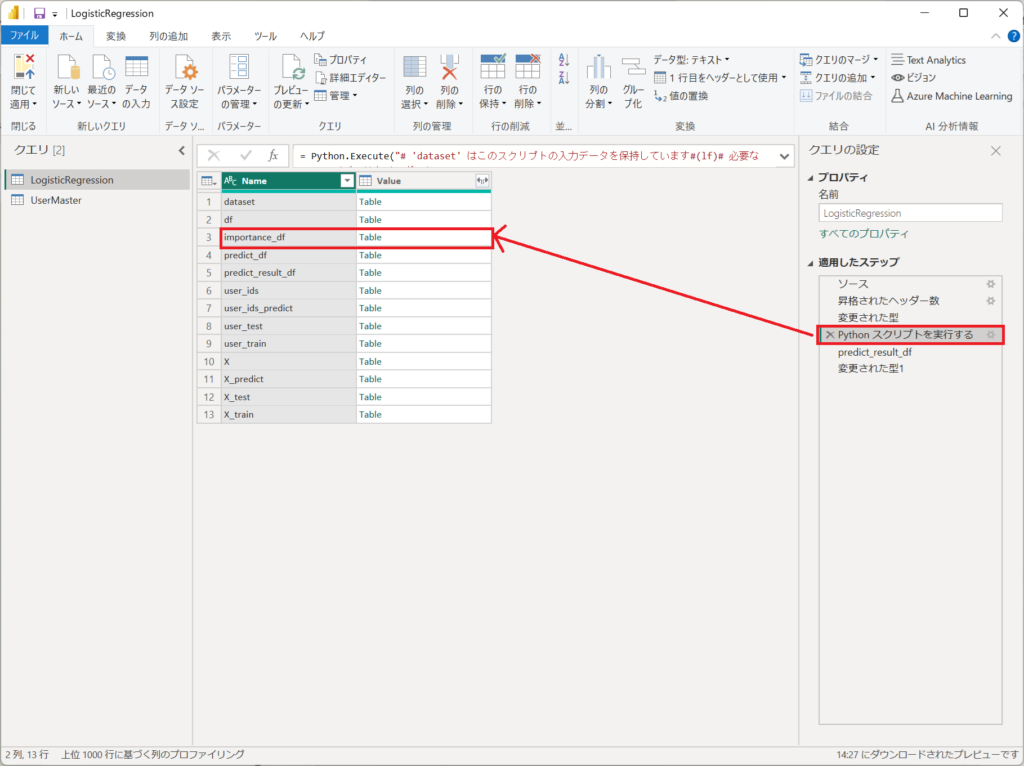
Task: Open 1 行目をヘッダーとして使用 dropdown
Action: tap(720, 78)
